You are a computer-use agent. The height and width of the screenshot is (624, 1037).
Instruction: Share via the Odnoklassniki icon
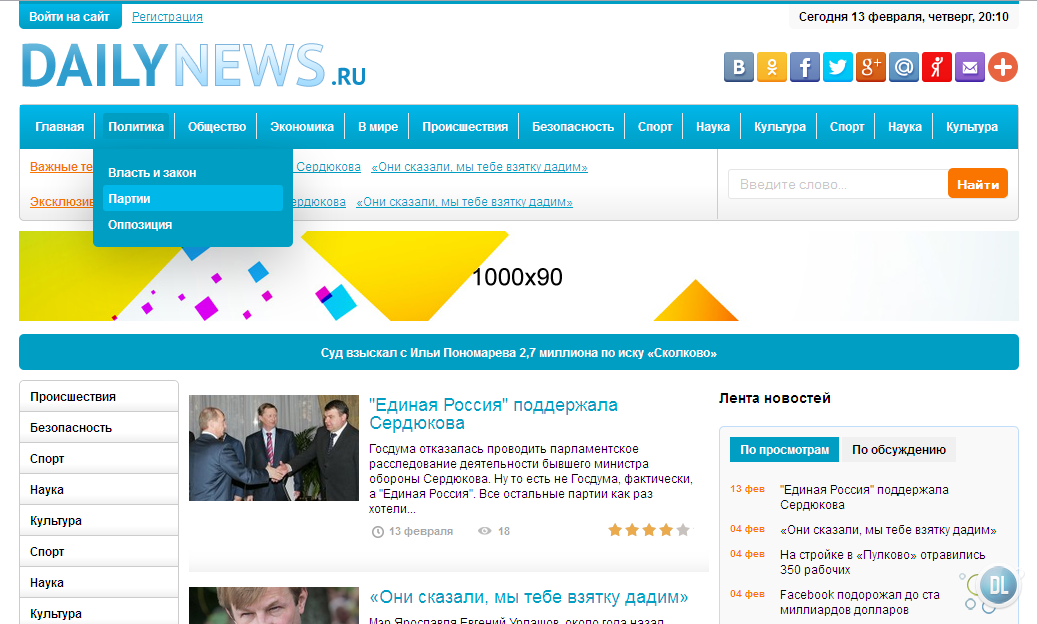pos(772,67)
